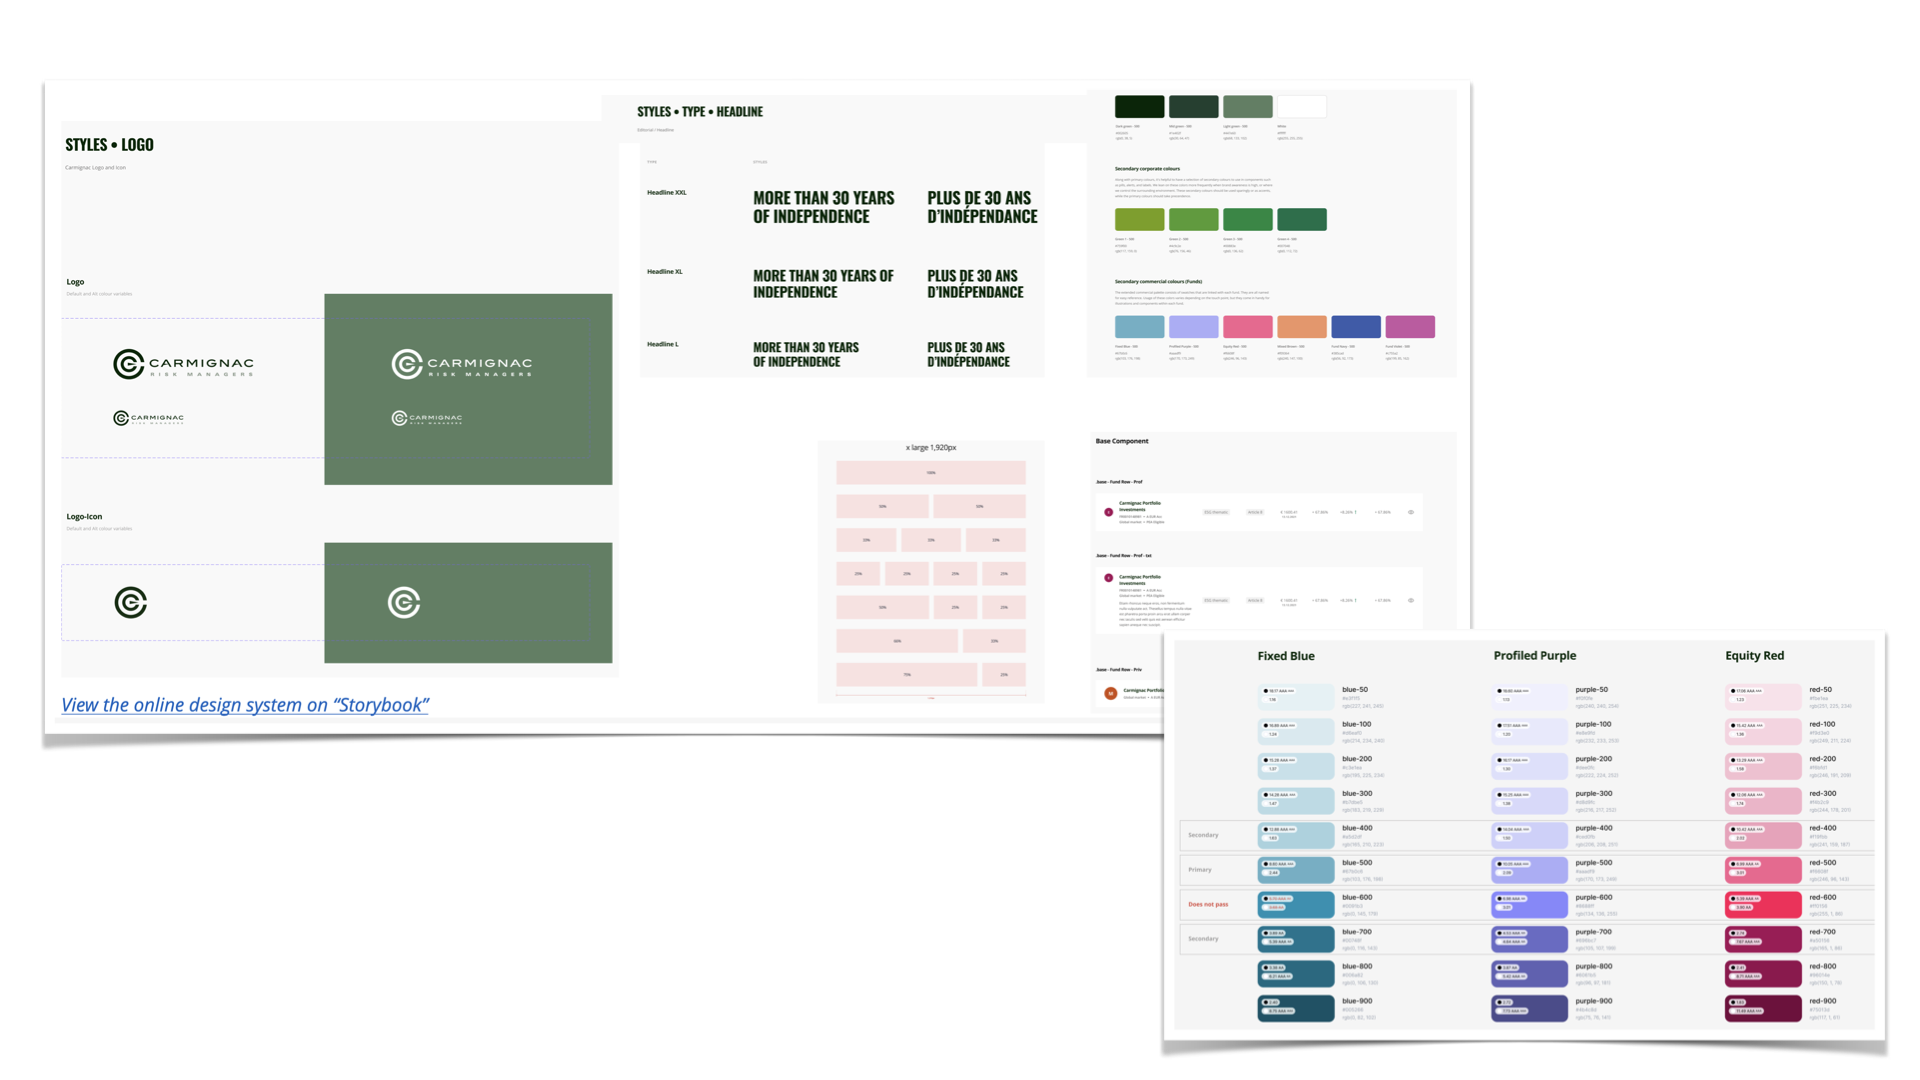Click the "Base Component" heading
This screenshot has height=1080, width=1920.
pyautogui.click(x=1122, y=441)
